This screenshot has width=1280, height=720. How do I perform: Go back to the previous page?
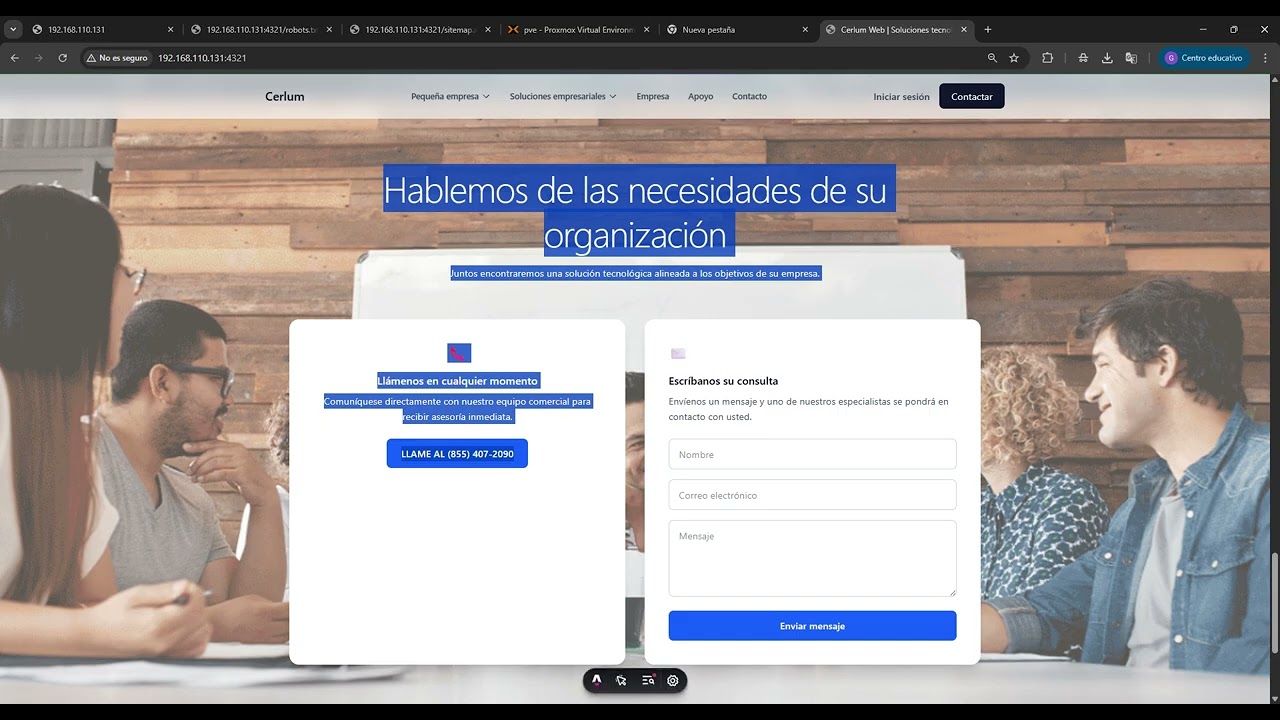point(15,58)
